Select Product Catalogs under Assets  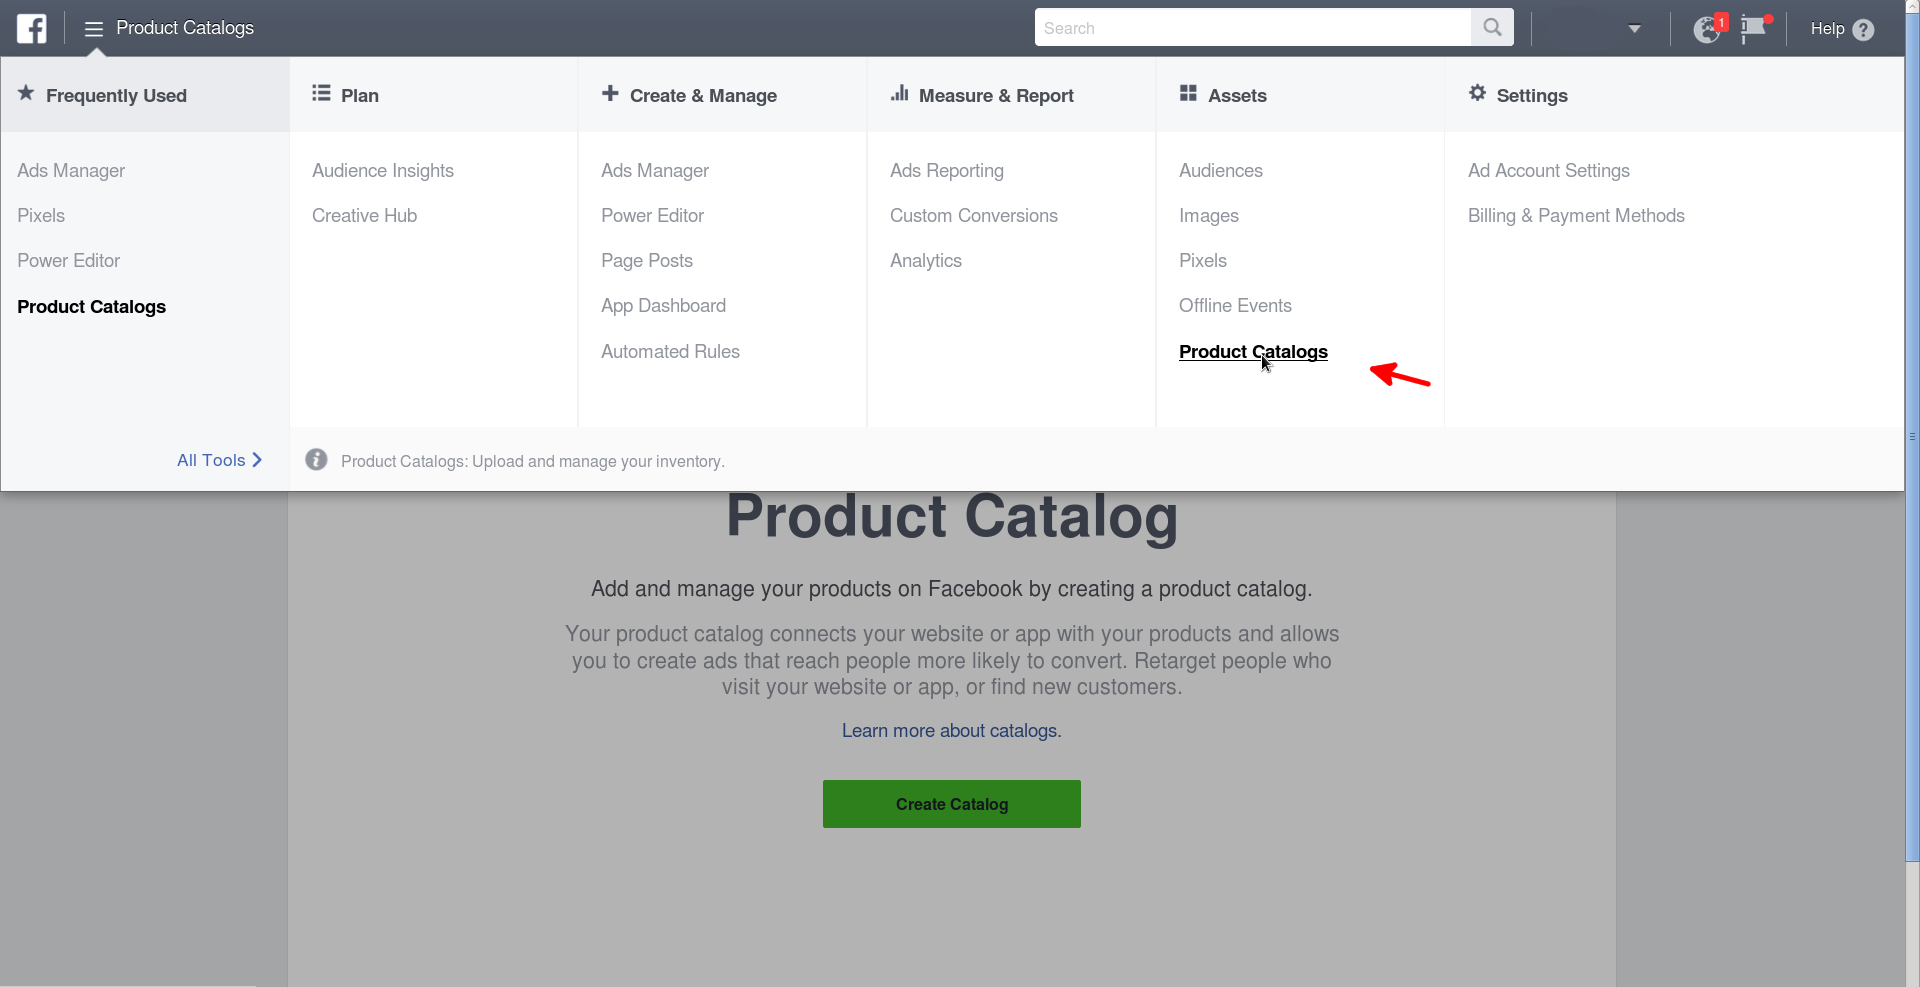(x=1253, y=352)
